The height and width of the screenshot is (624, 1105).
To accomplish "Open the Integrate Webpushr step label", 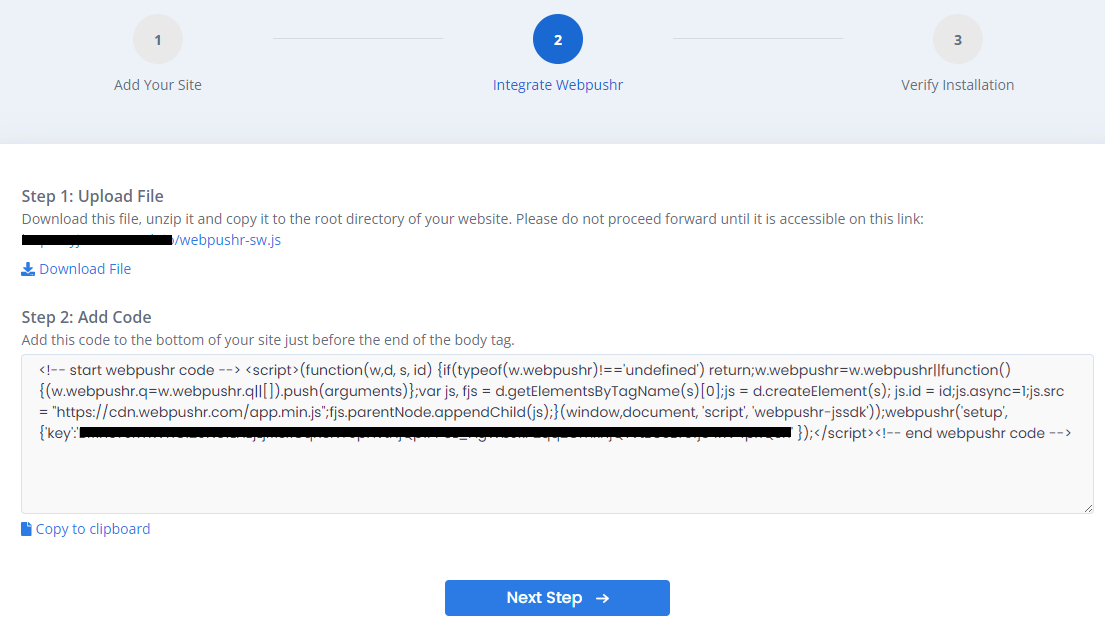I will [557, 85].
